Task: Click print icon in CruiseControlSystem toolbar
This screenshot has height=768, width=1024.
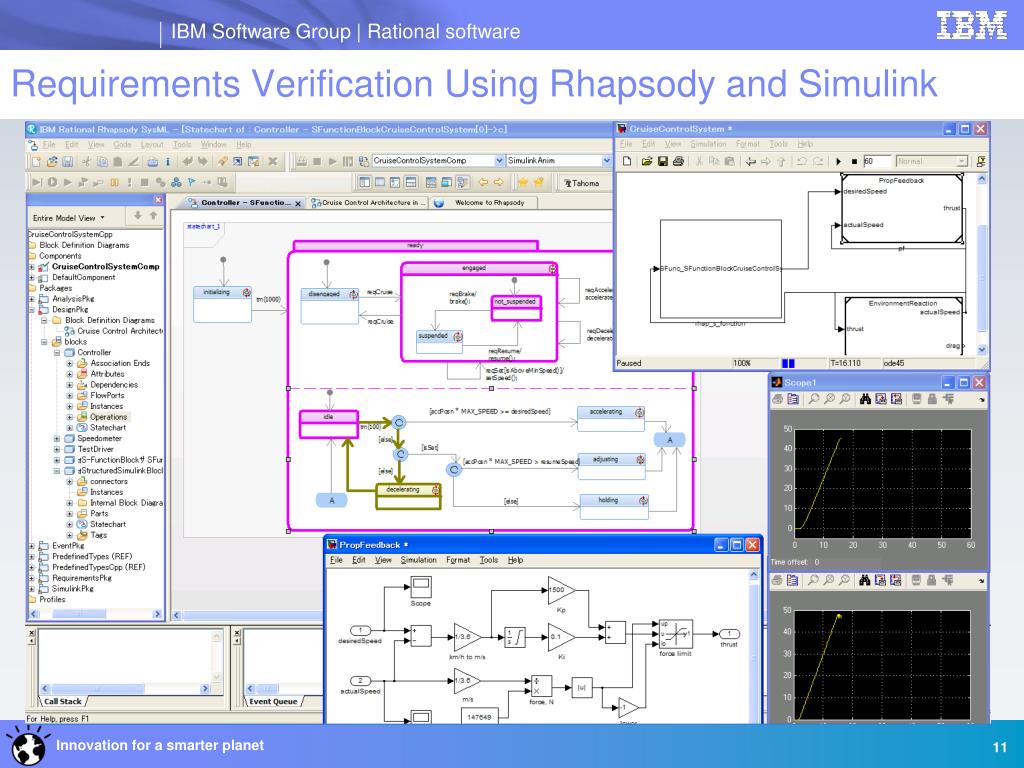Action: click(x=678, y=161)
